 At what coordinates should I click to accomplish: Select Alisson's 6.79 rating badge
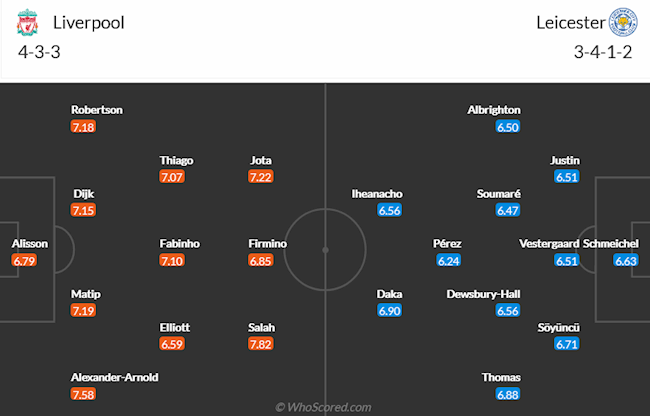click(x=24, y=261)
